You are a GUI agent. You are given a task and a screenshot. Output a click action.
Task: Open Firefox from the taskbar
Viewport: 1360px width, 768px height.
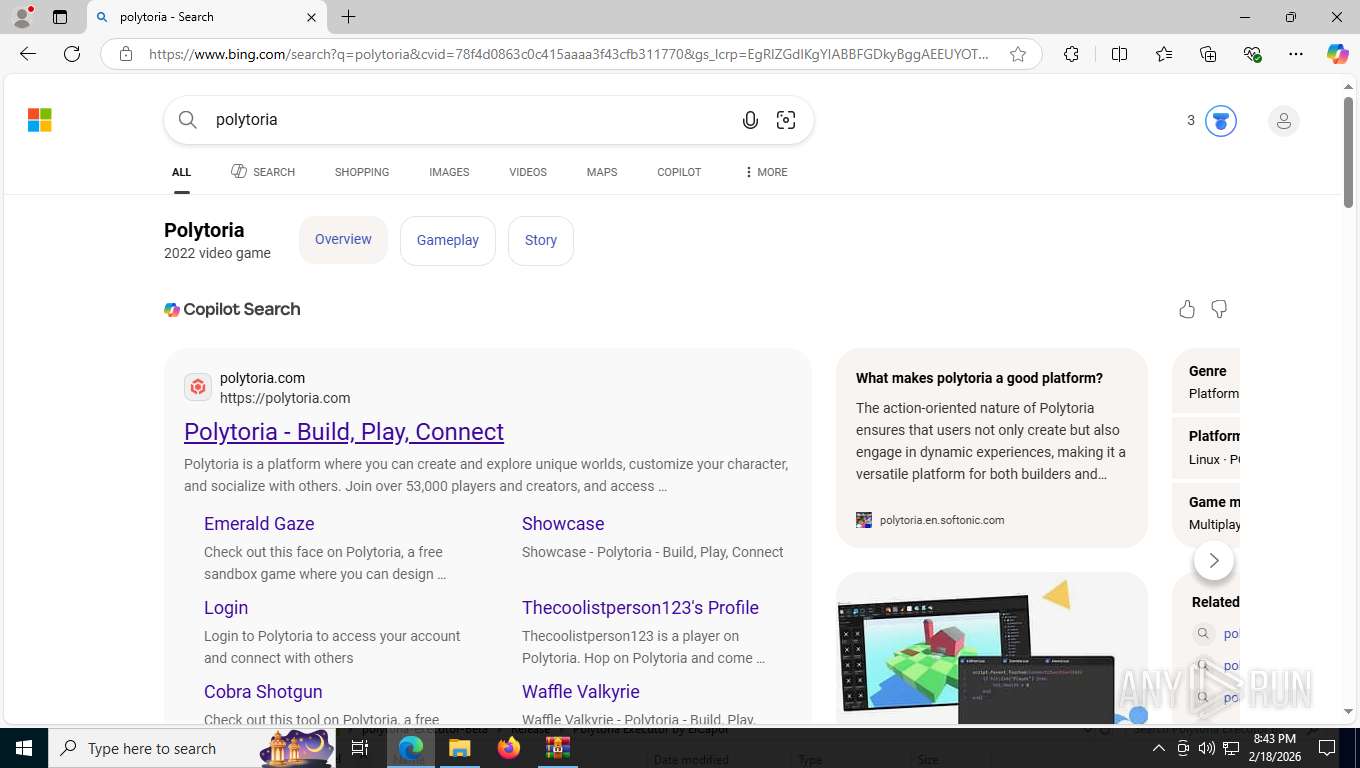coord(509,748)
